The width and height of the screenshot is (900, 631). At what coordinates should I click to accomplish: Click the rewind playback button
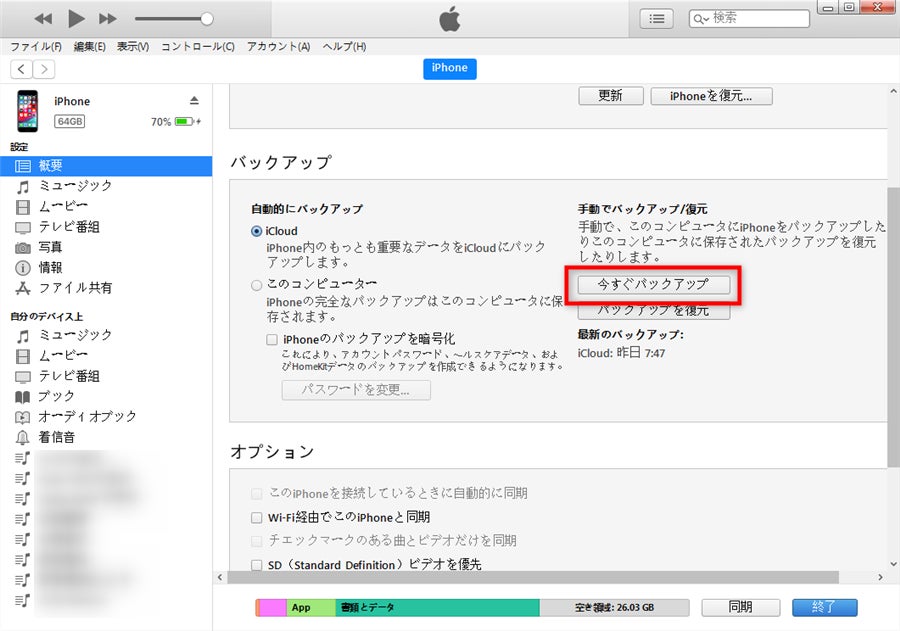point(43,19)
